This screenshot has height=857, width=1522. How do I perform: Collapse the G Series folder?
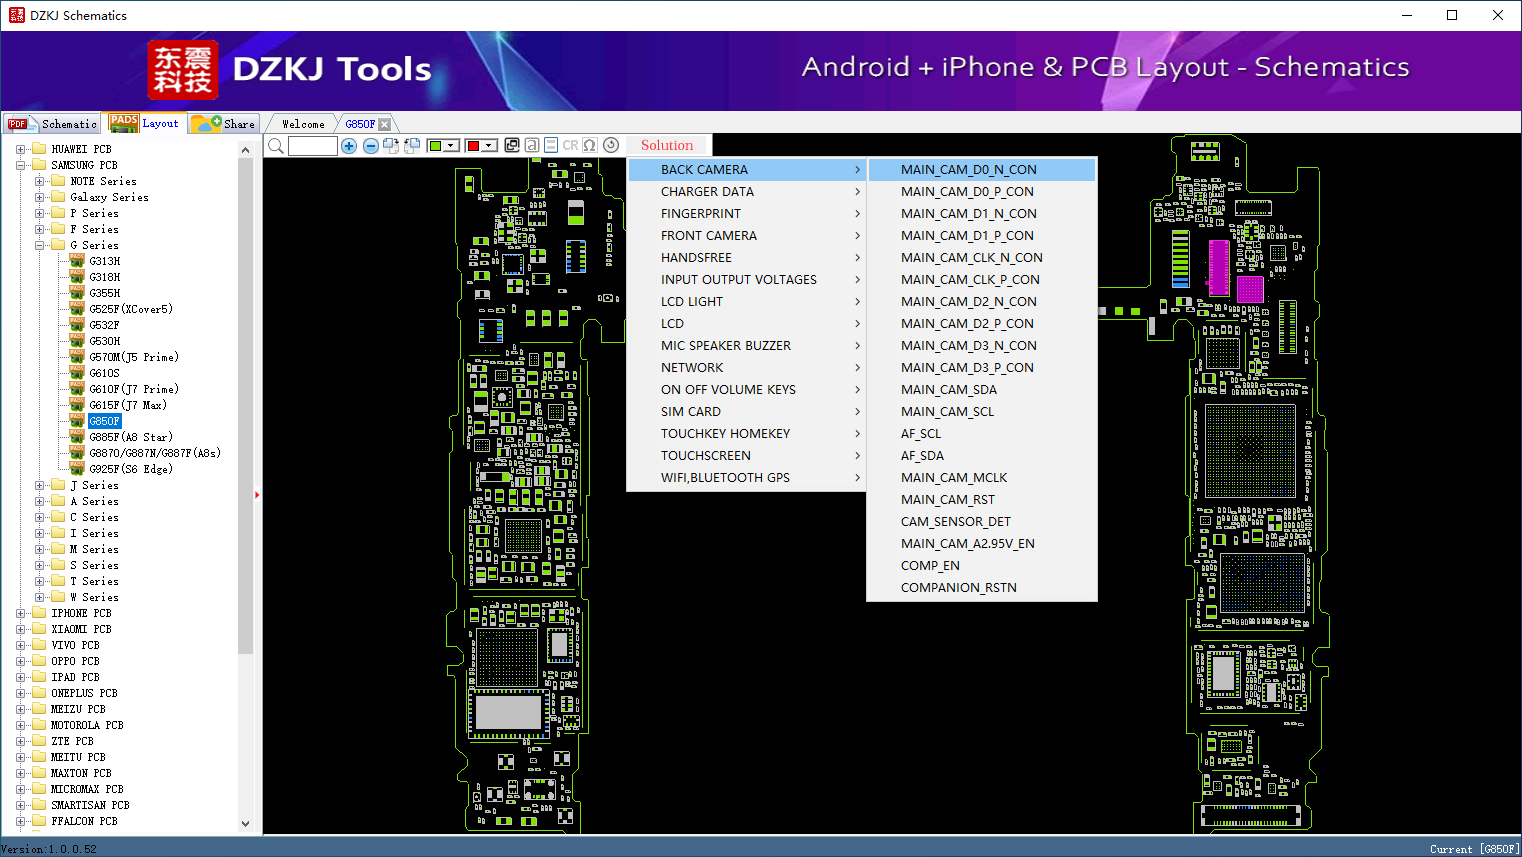(x=40, y=245)
